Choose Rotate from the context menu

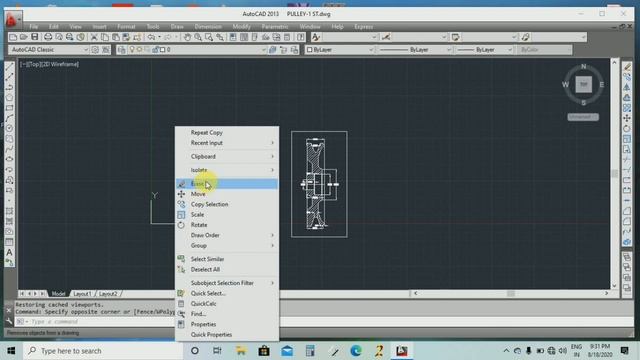[x=227, y=225]
